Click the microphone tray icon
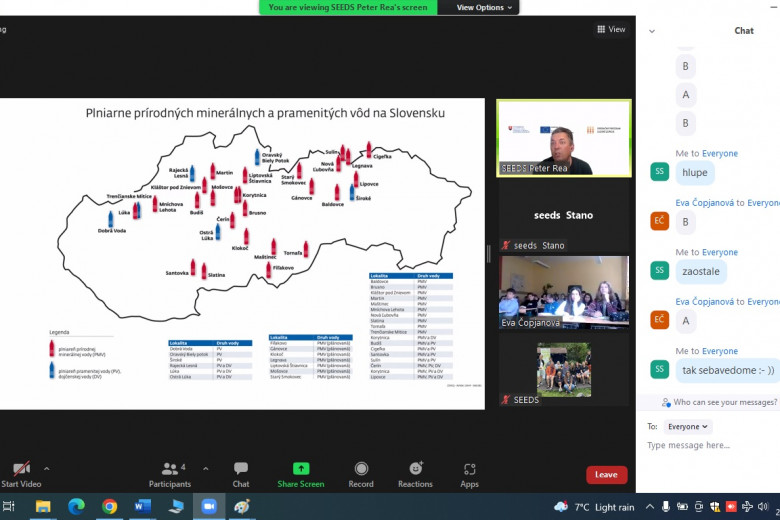The width and height of the screenshot is (780, 520). click(666, 507)
